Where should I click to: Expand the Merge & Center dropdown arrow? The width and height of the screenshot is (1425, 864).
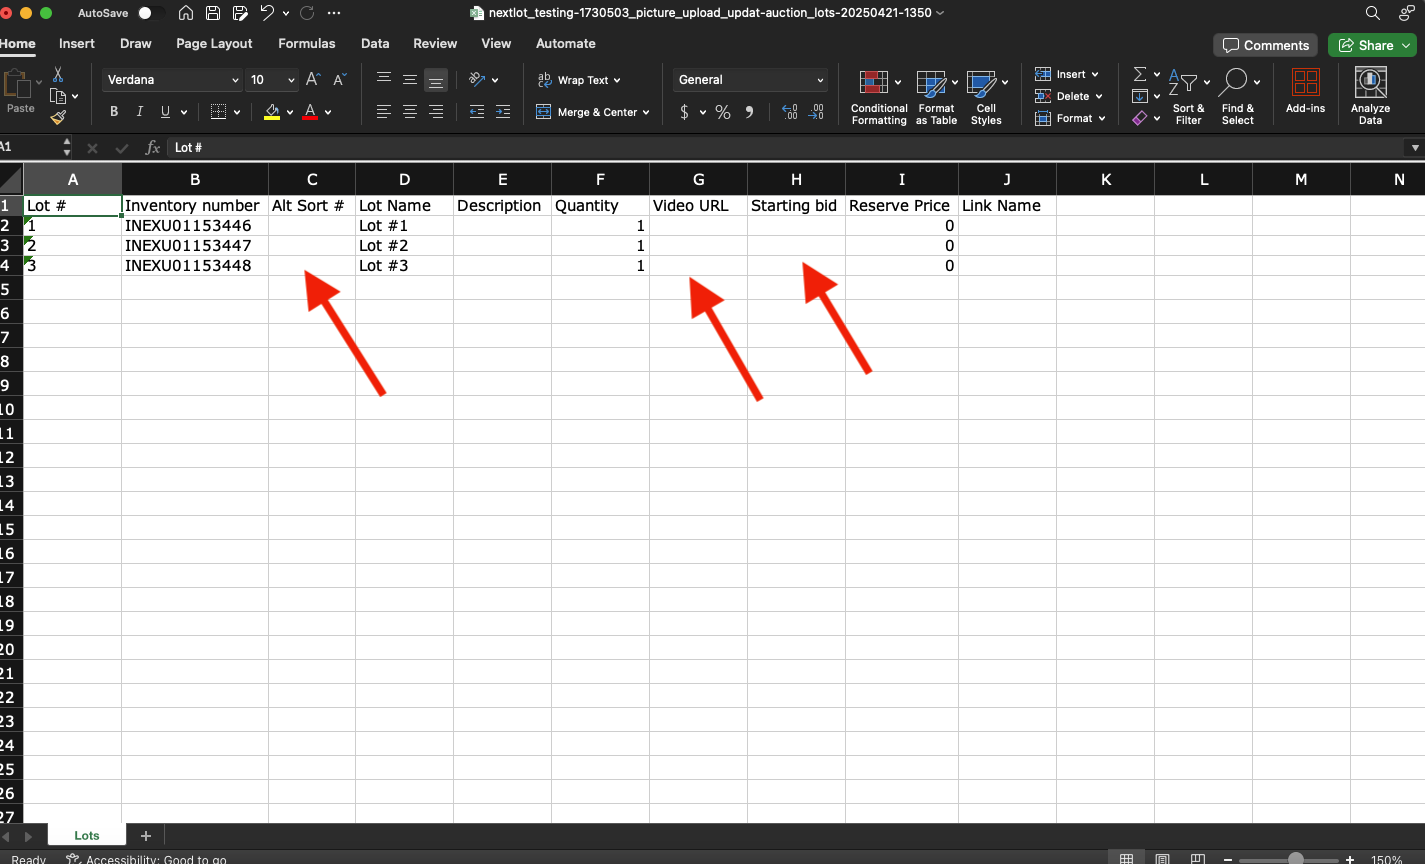click(x=646, y=112)
